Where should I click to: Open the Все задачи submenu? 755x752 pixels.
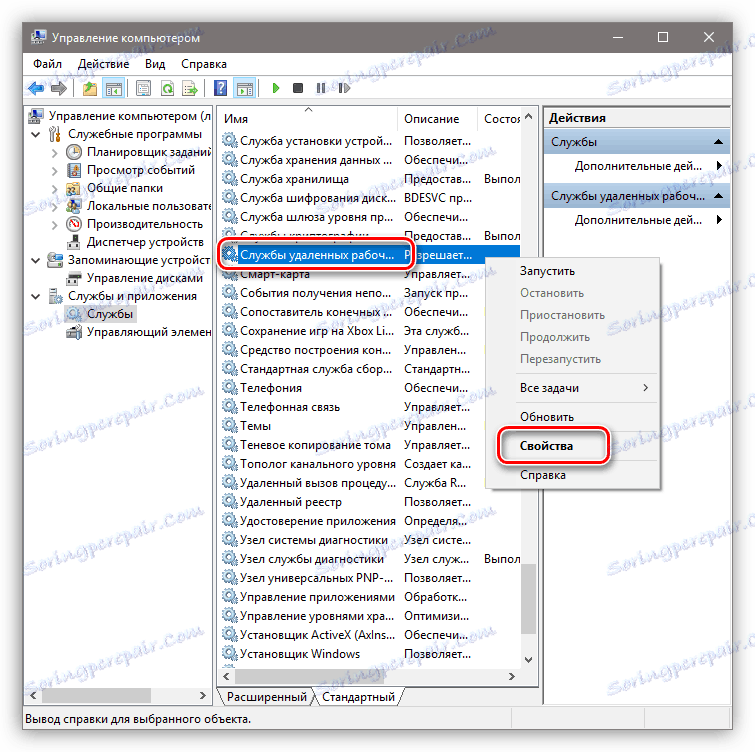coord(584,388)
